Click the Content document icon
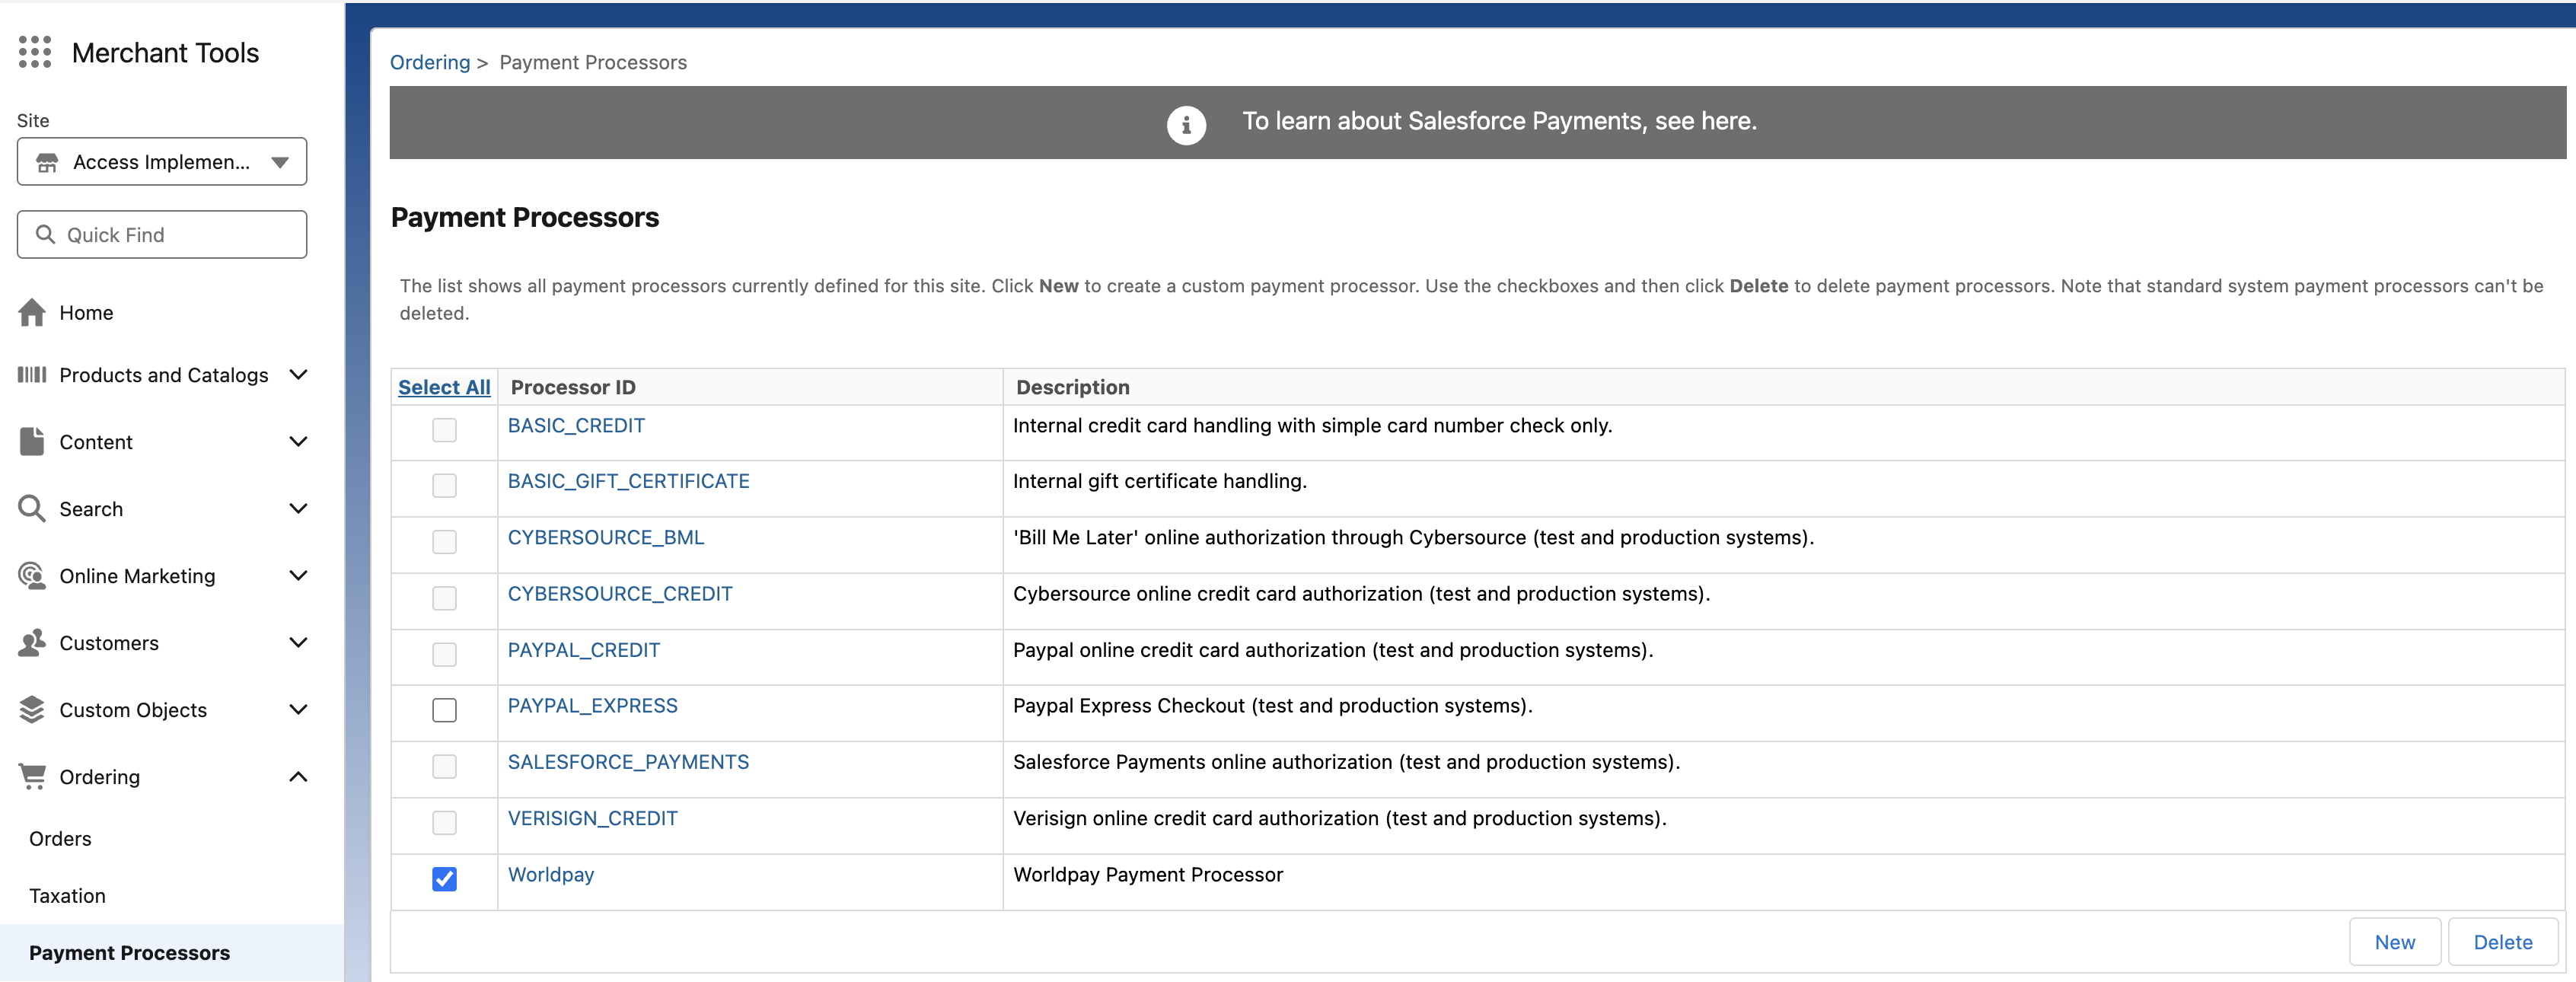 pos(32,441)
